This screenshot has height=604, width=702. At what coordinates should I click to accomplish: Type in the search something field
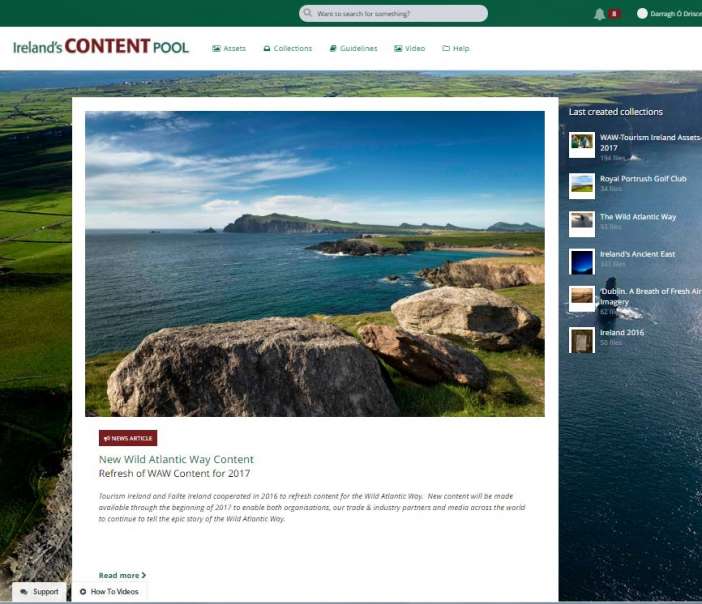tap(398, 14)
